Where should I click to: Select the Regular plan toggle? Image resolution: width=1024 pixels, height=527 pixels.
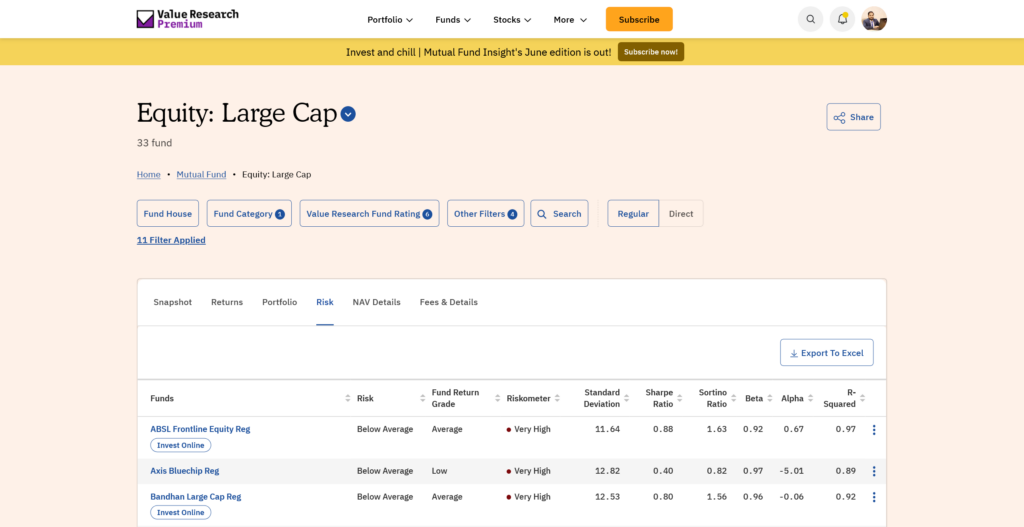[x=633, y=214]
